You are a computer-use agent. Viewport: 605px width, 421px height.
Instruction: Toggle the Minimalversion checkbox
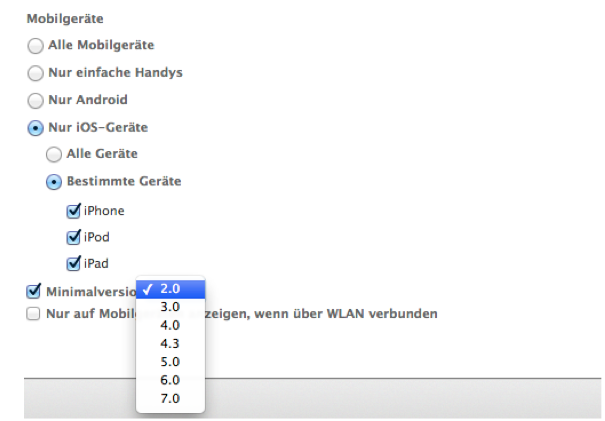(34, 291)
